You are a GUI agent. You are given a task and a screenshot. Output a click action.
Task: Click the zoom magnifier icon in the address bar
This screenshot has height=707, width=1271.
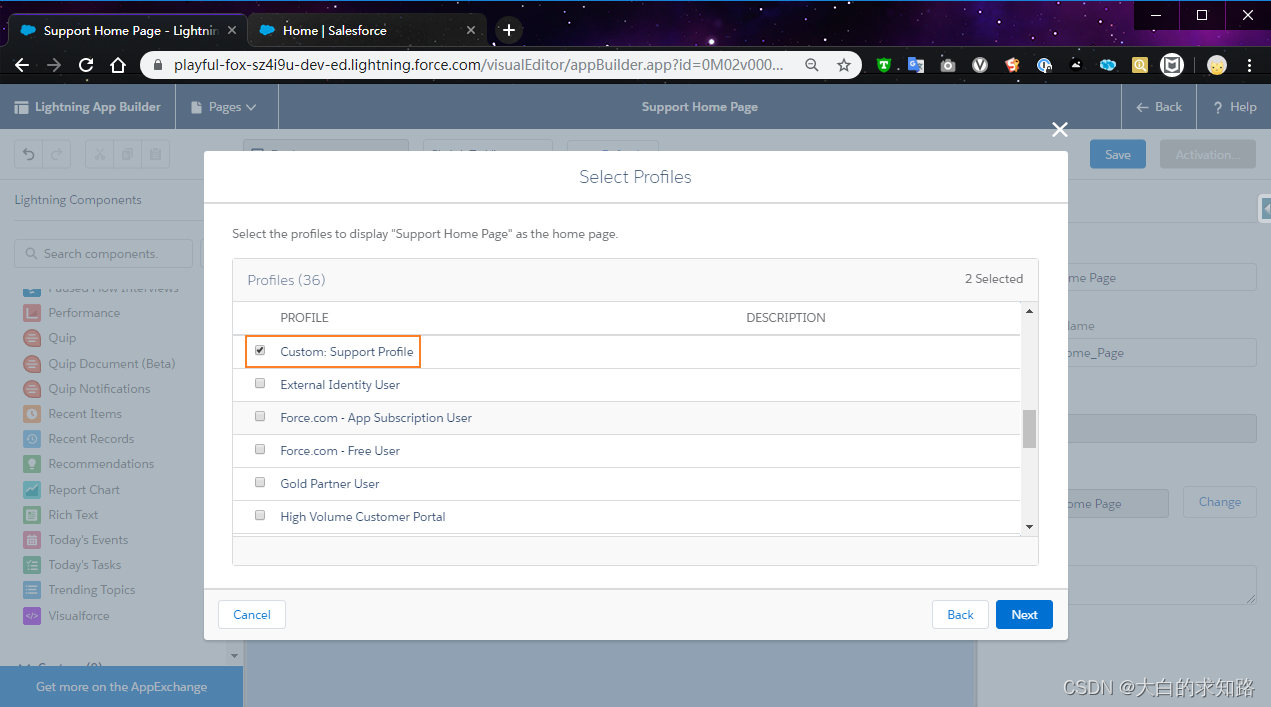click(x=812, y=65)
